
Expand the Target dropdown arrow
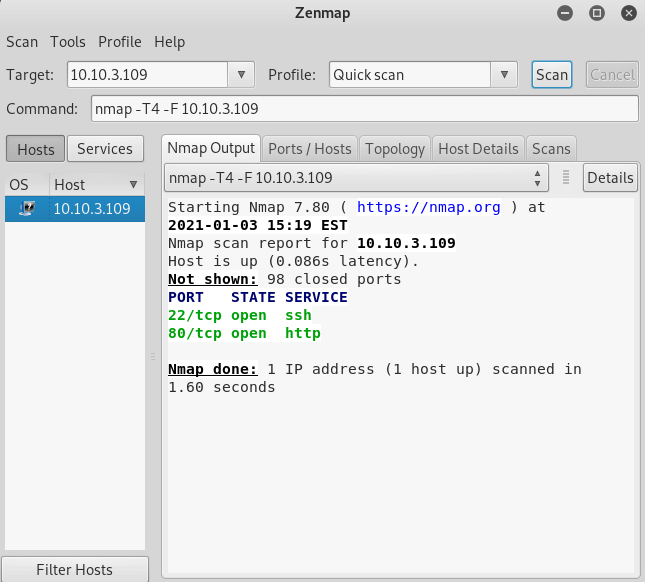pos(241,75)
